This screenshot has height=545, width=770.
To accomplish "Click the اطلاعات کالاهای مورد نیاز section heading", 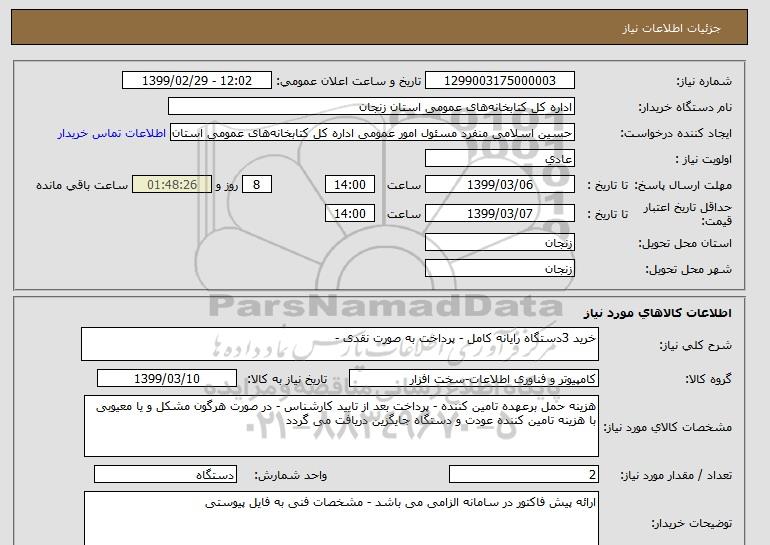I will [x=657, y=313].
